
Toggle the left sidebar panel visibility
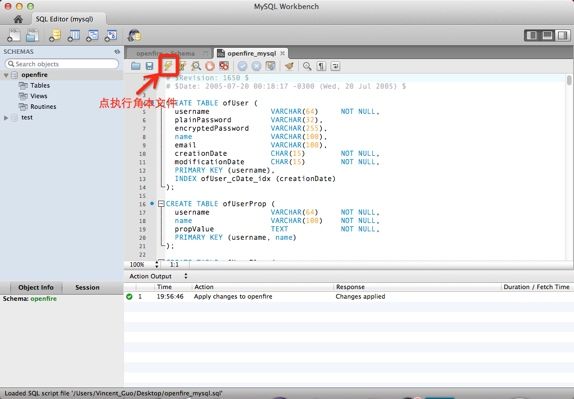tap(532, 35)
